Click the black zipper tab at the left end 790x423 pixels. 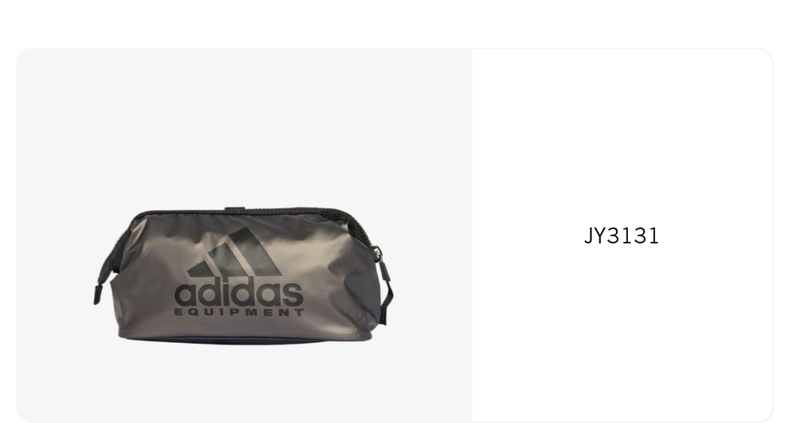[97, 295]
